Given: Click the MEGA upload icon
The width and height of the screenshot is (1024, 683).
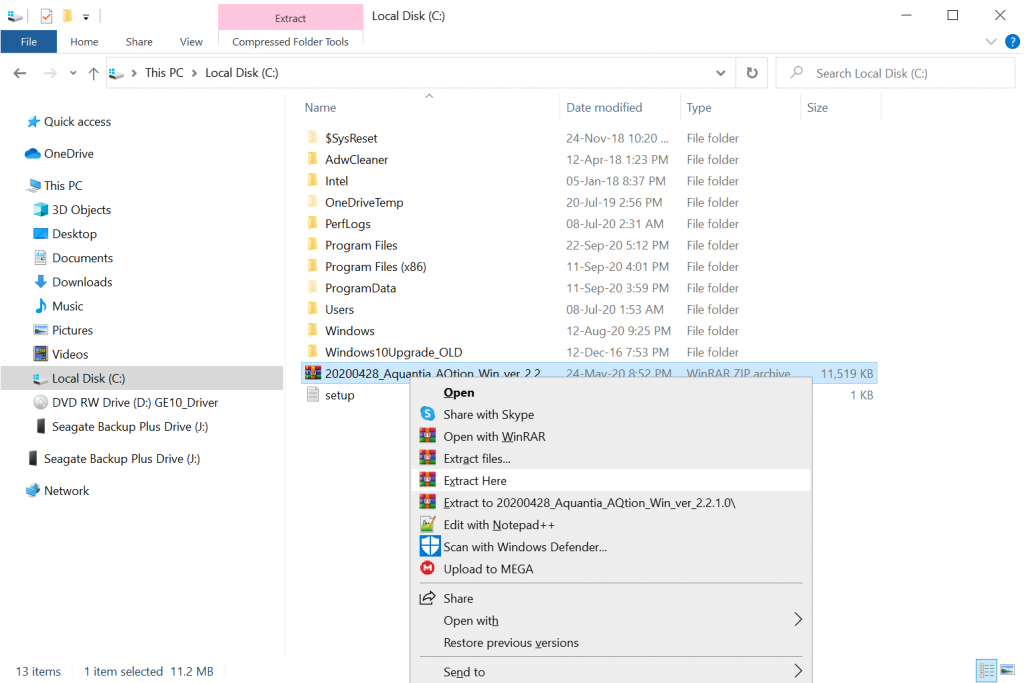Looking at the screenshot, I should coord(428,569).
